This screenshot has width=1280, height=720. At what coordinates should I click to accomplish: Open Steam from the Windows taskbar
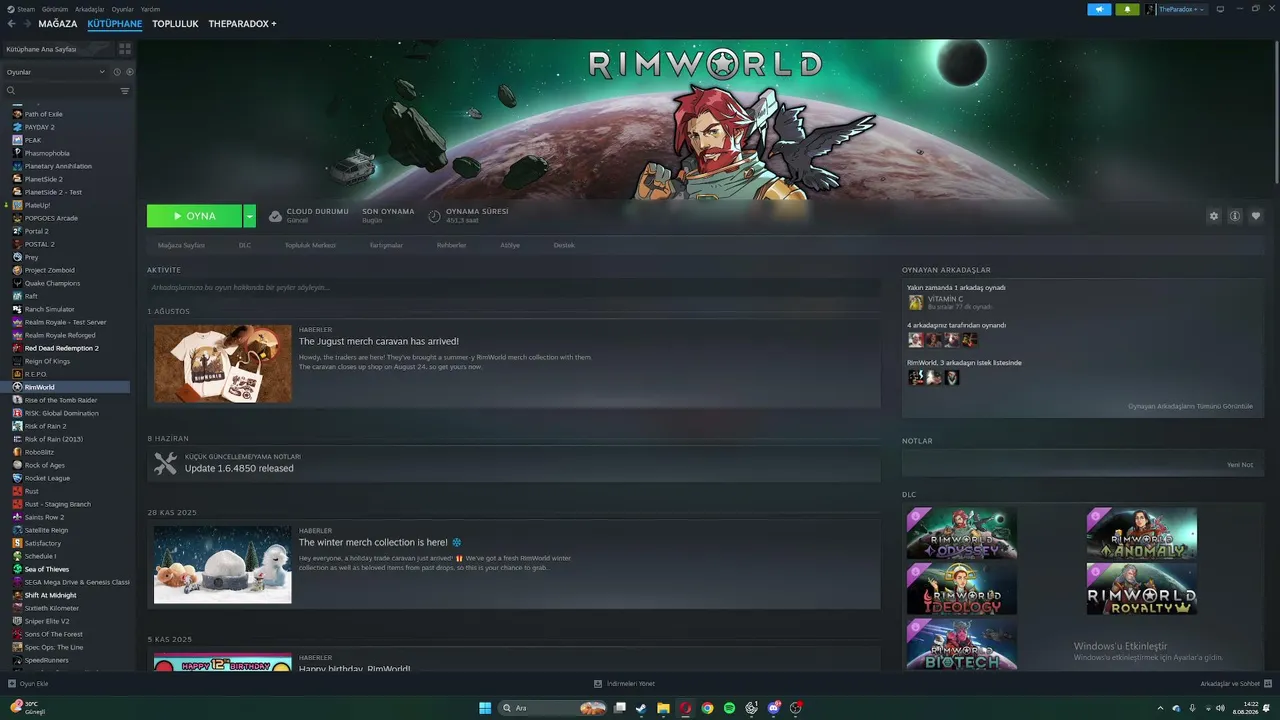tap(641, 708)
